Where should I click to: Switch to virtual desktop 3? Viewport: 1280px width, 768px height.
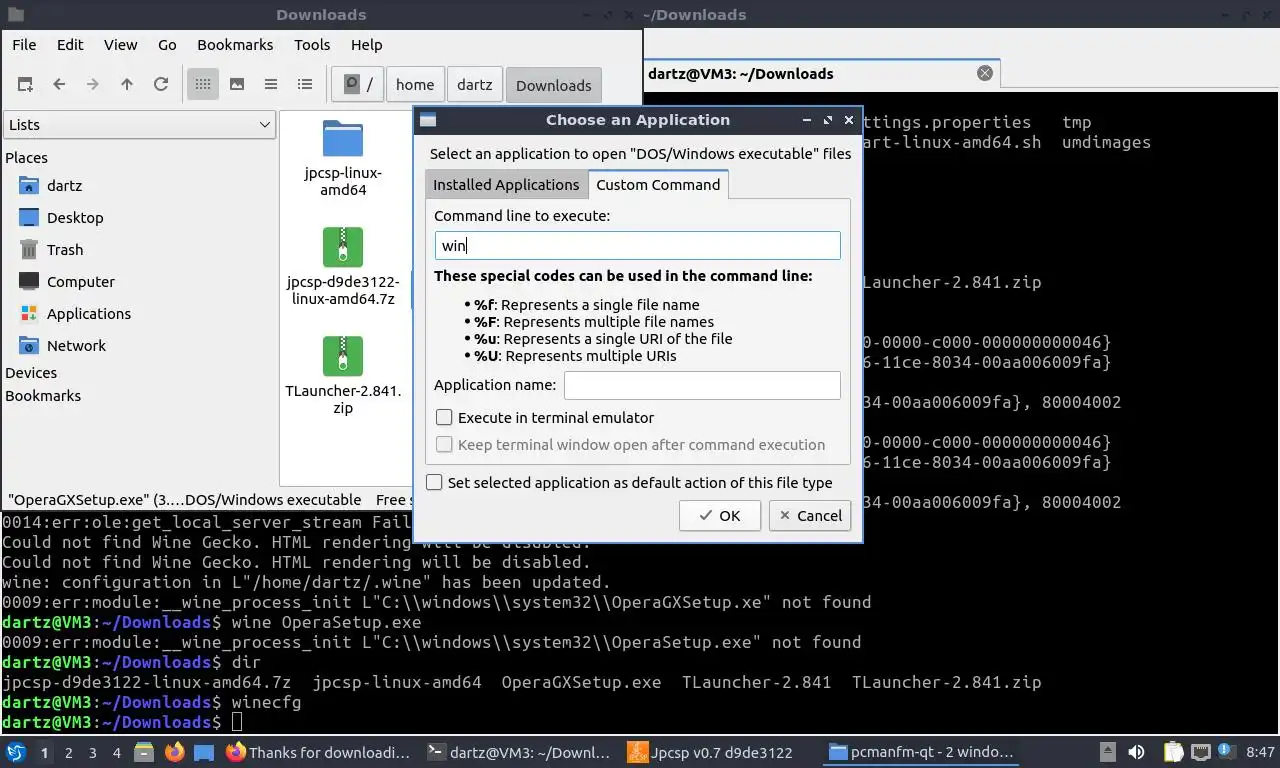(93, 752)
